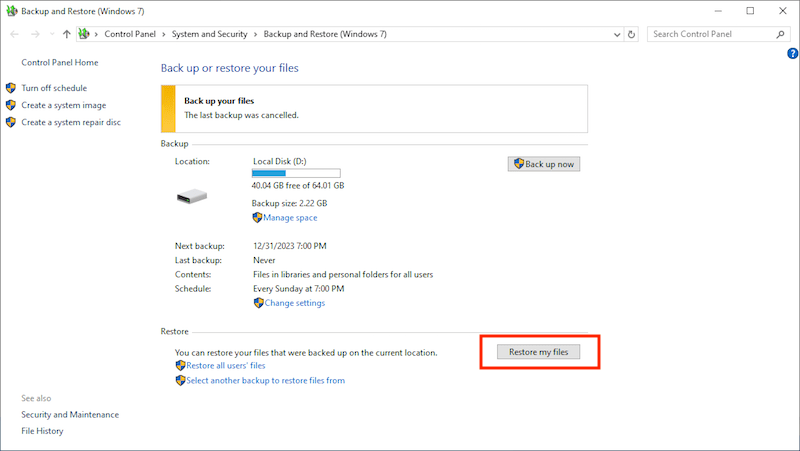Click '40.04 GB free of 64.01 GB' text
Screen dimensions: 800x451
pyautogui.click(x=298, y=185)
